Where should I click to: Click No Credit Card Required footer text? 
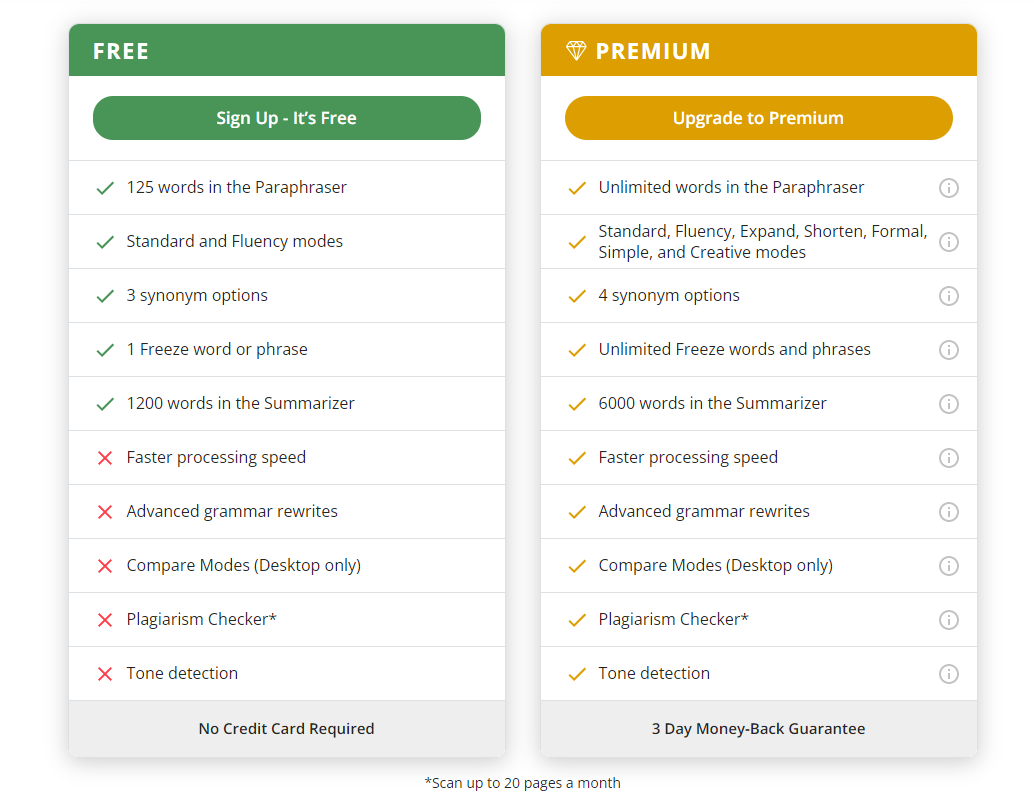coord(286,729)
